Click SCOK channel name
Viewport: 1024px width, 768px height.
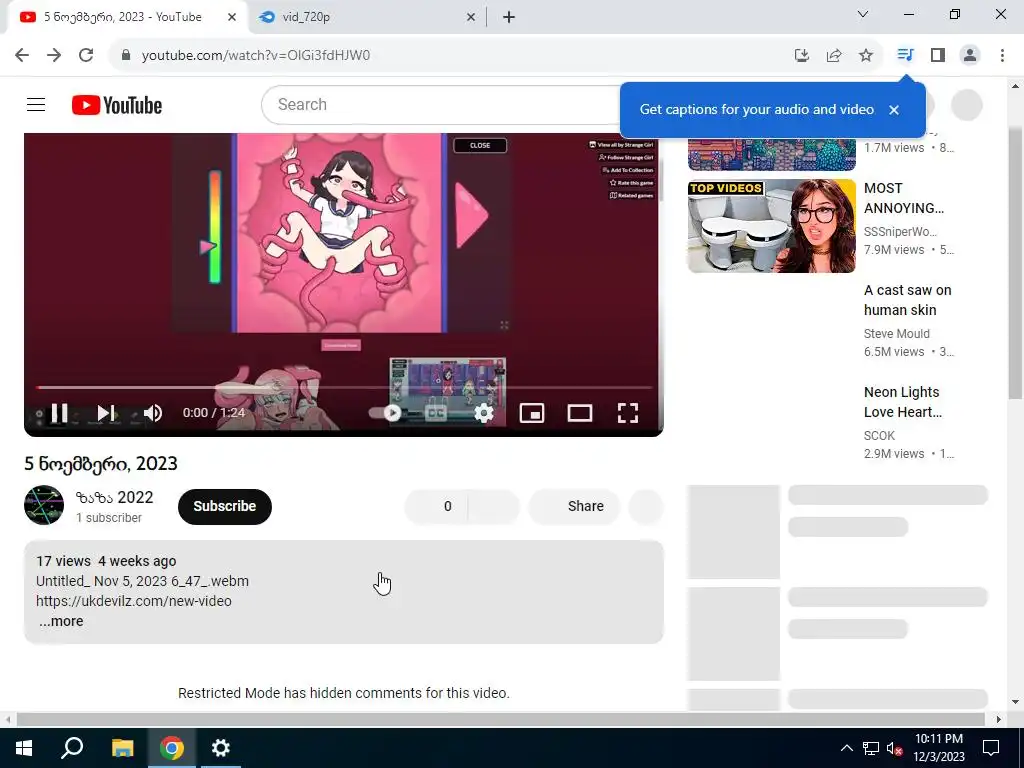pyautogui.click(x=879, y=436)
